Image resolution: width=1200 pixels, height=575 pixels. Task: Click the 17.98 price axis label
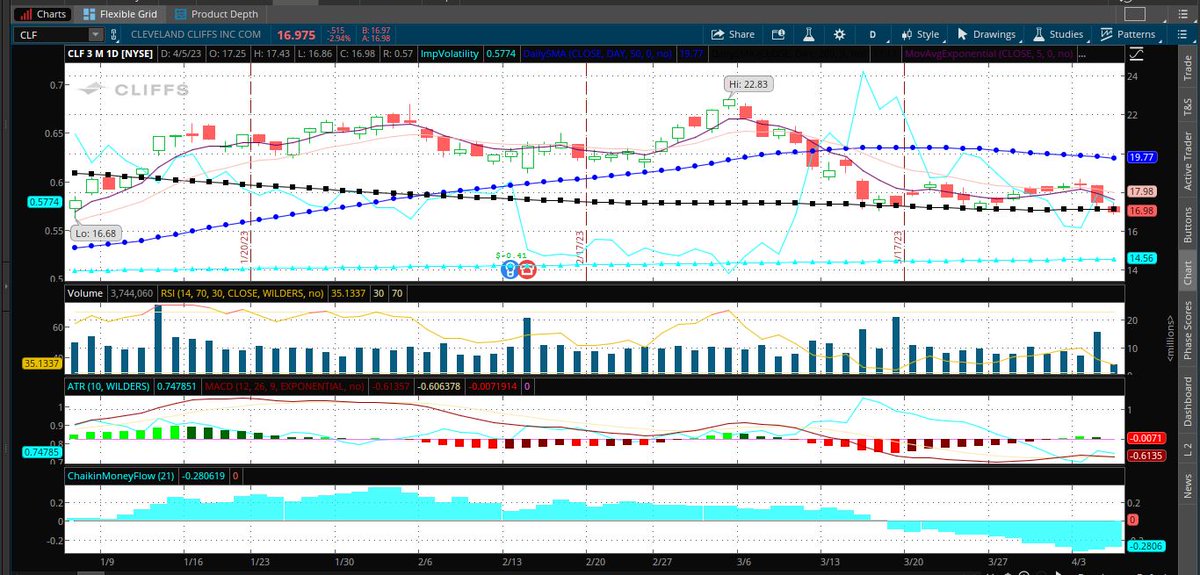[1141, 191]
